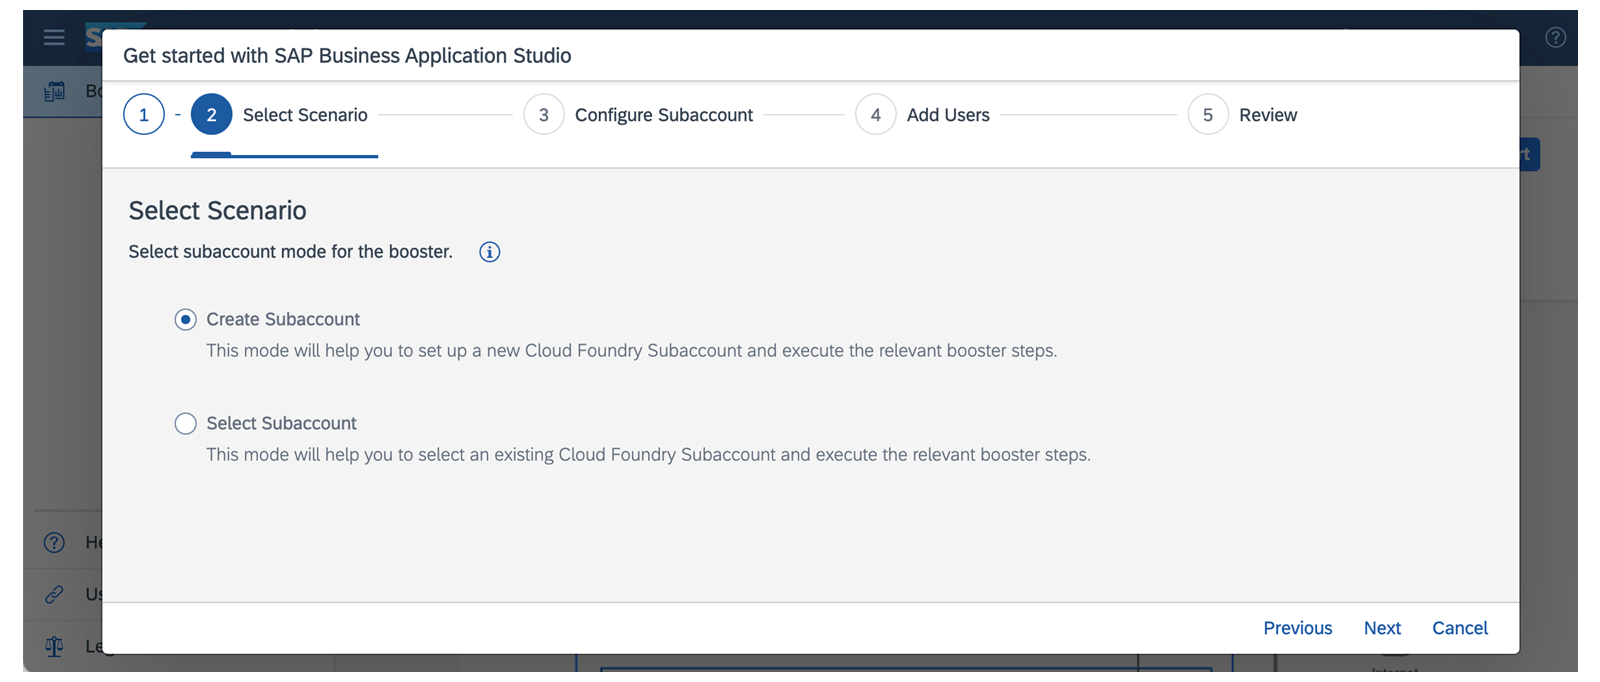
Task: Select the Create Subaccount radio button
Action: (x=185, y=319)
